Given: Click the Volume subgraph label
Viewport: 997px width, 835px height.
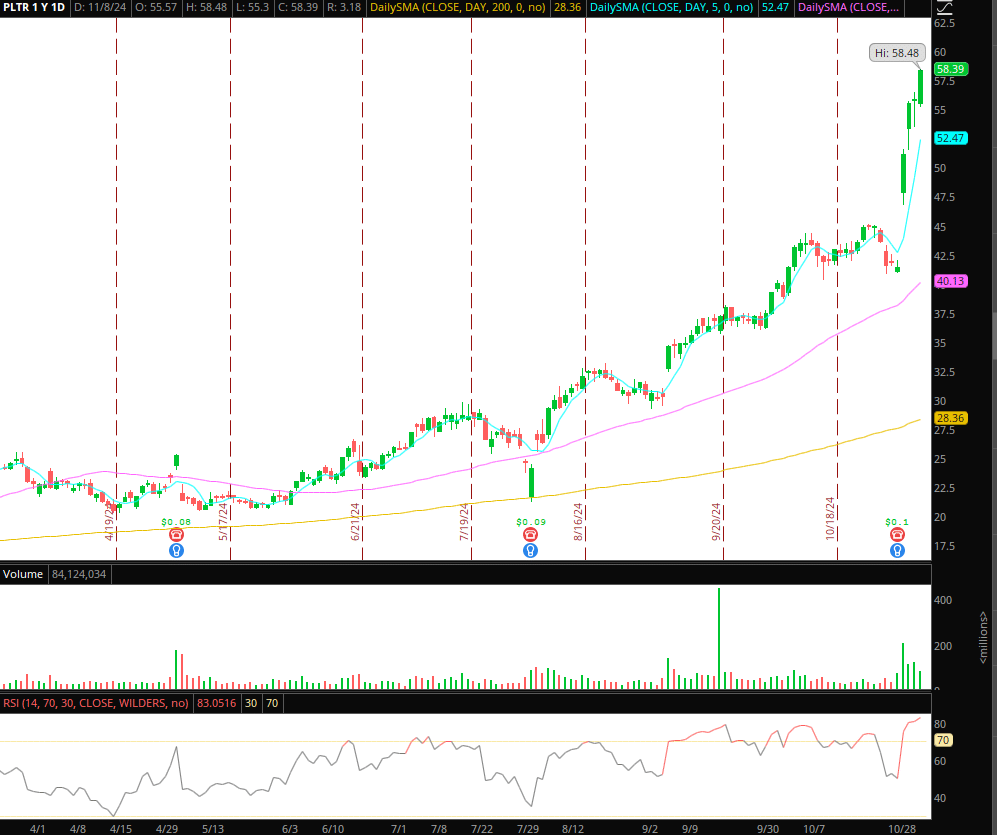Looking at the screenshot, I should (22, 575).
